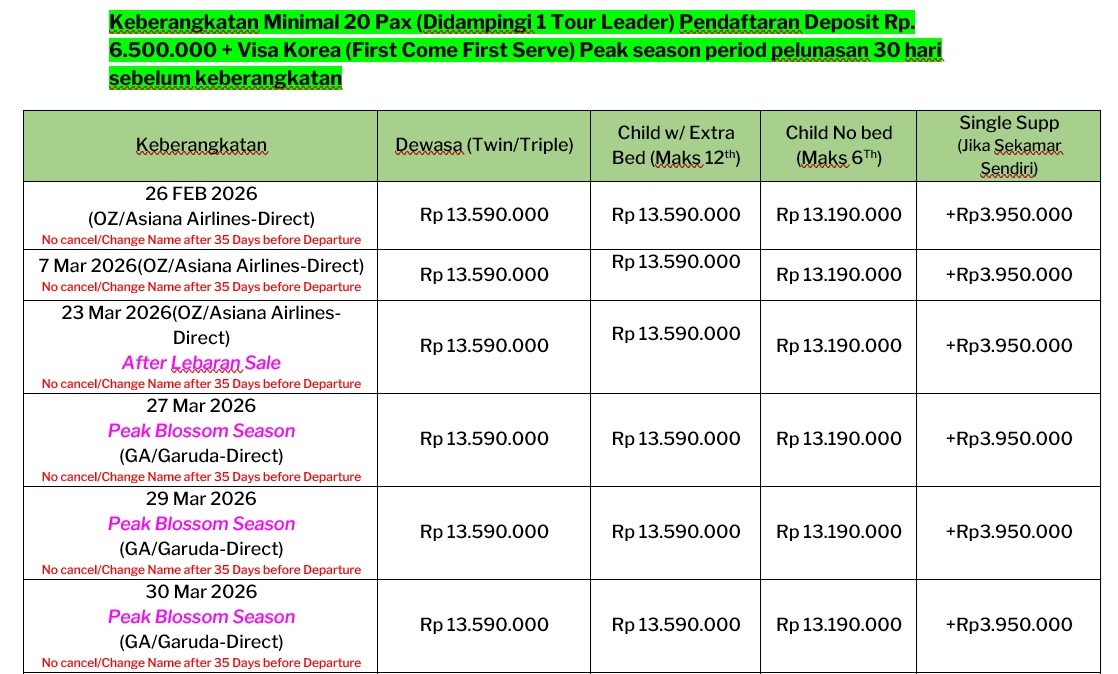Select the Child w/ Extra Bed header
The width and height of the screenshot is (1118, 674).
(676, 145)
